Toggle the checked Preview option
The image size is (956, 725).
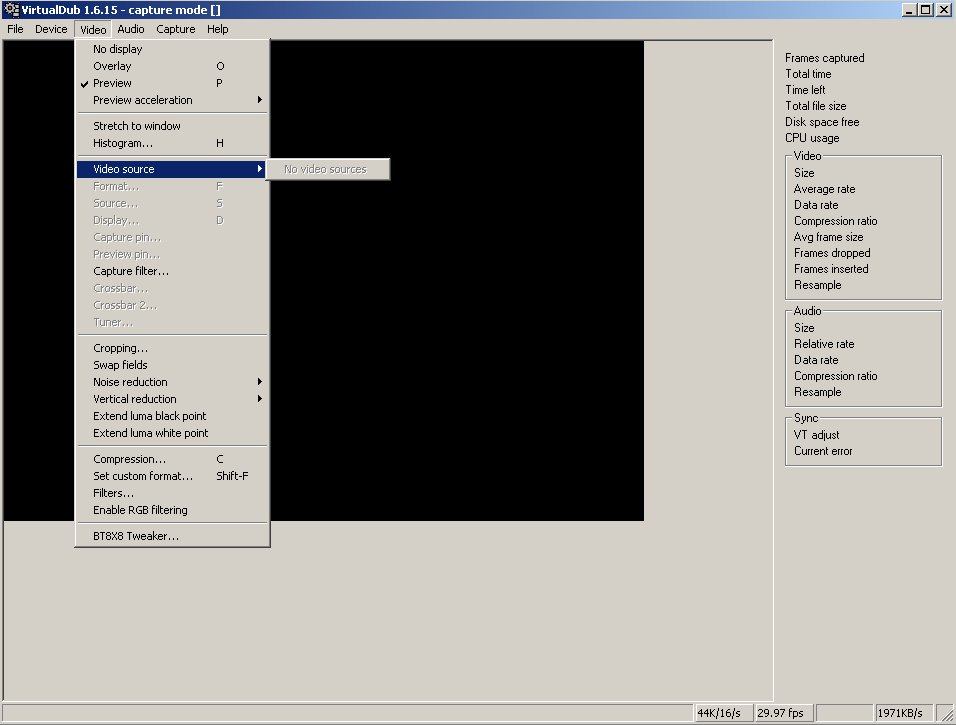173,83
